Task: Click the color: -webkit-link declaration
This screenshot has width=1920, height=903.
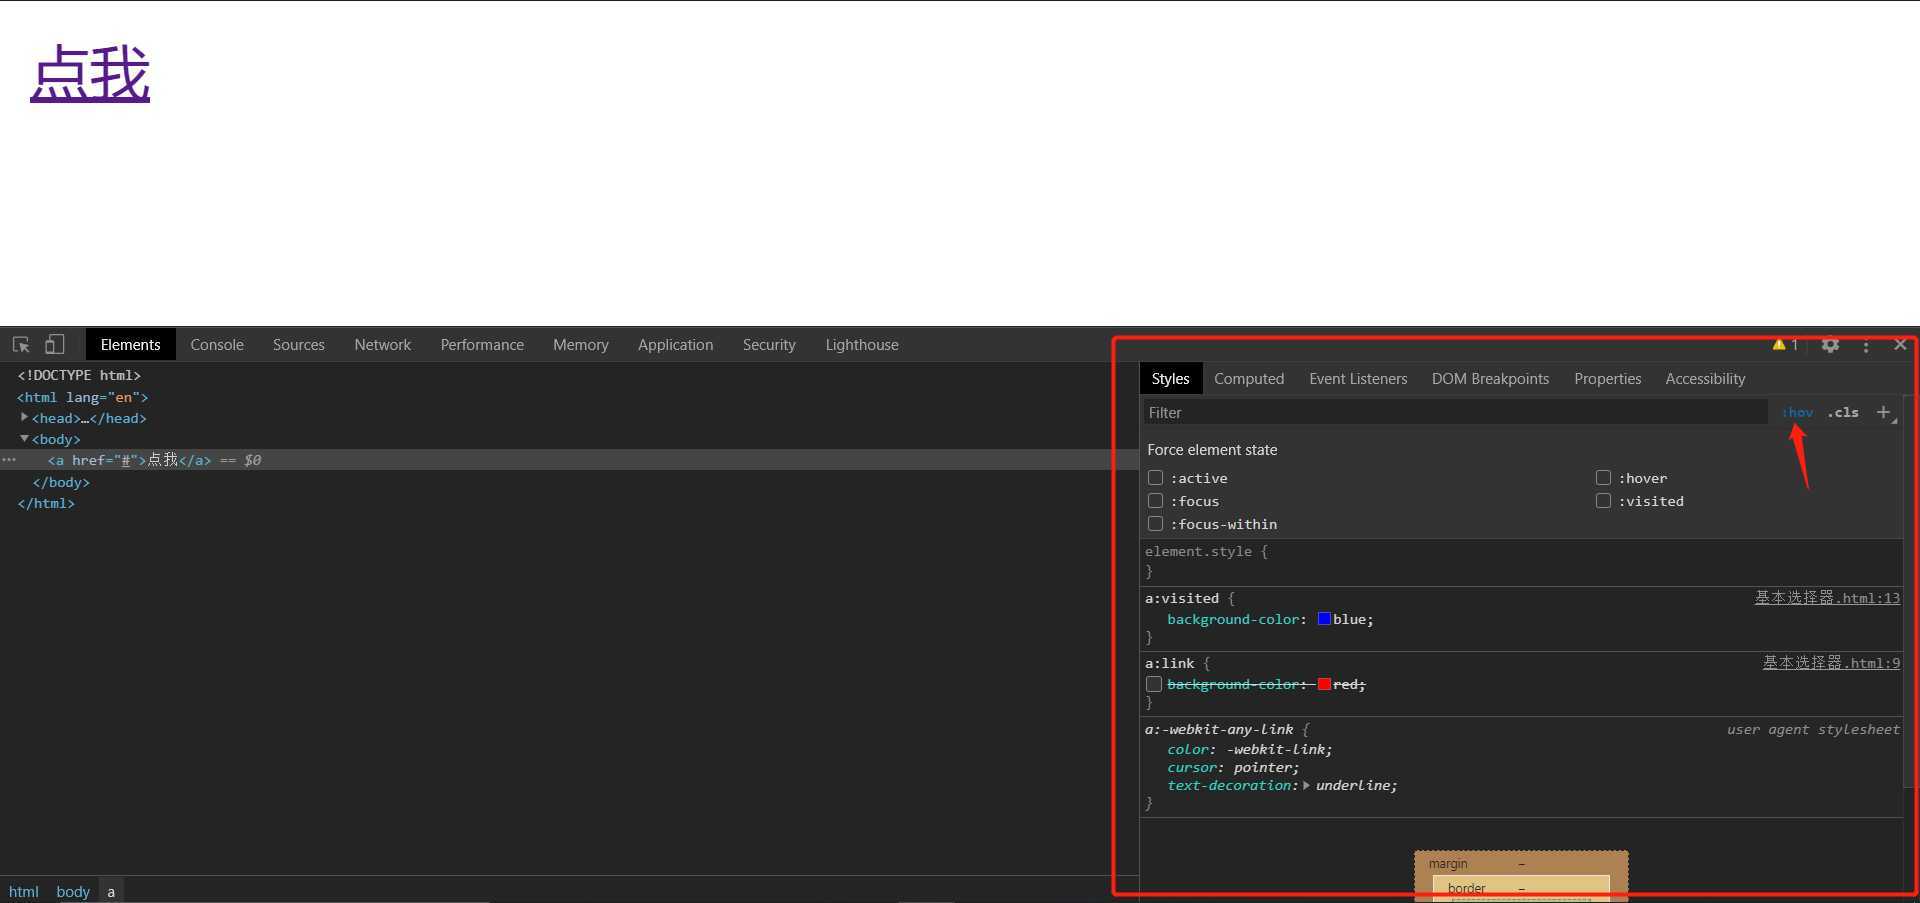Action: point(1250,749)
